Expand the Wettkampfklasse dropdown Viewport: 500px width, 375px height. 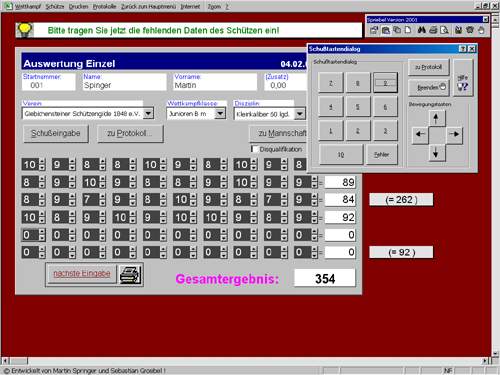tap(220, 114)
